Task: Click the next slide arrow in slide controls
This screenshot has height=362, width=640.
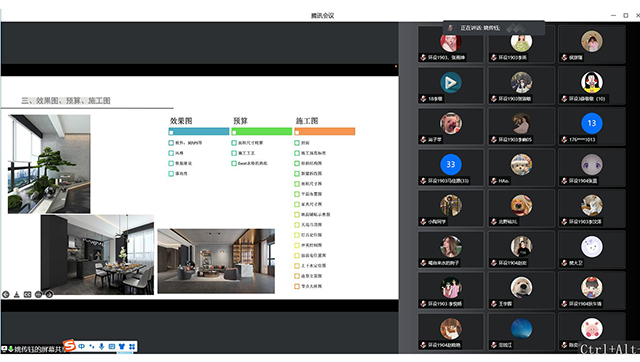Action: [x=49, y=294]
